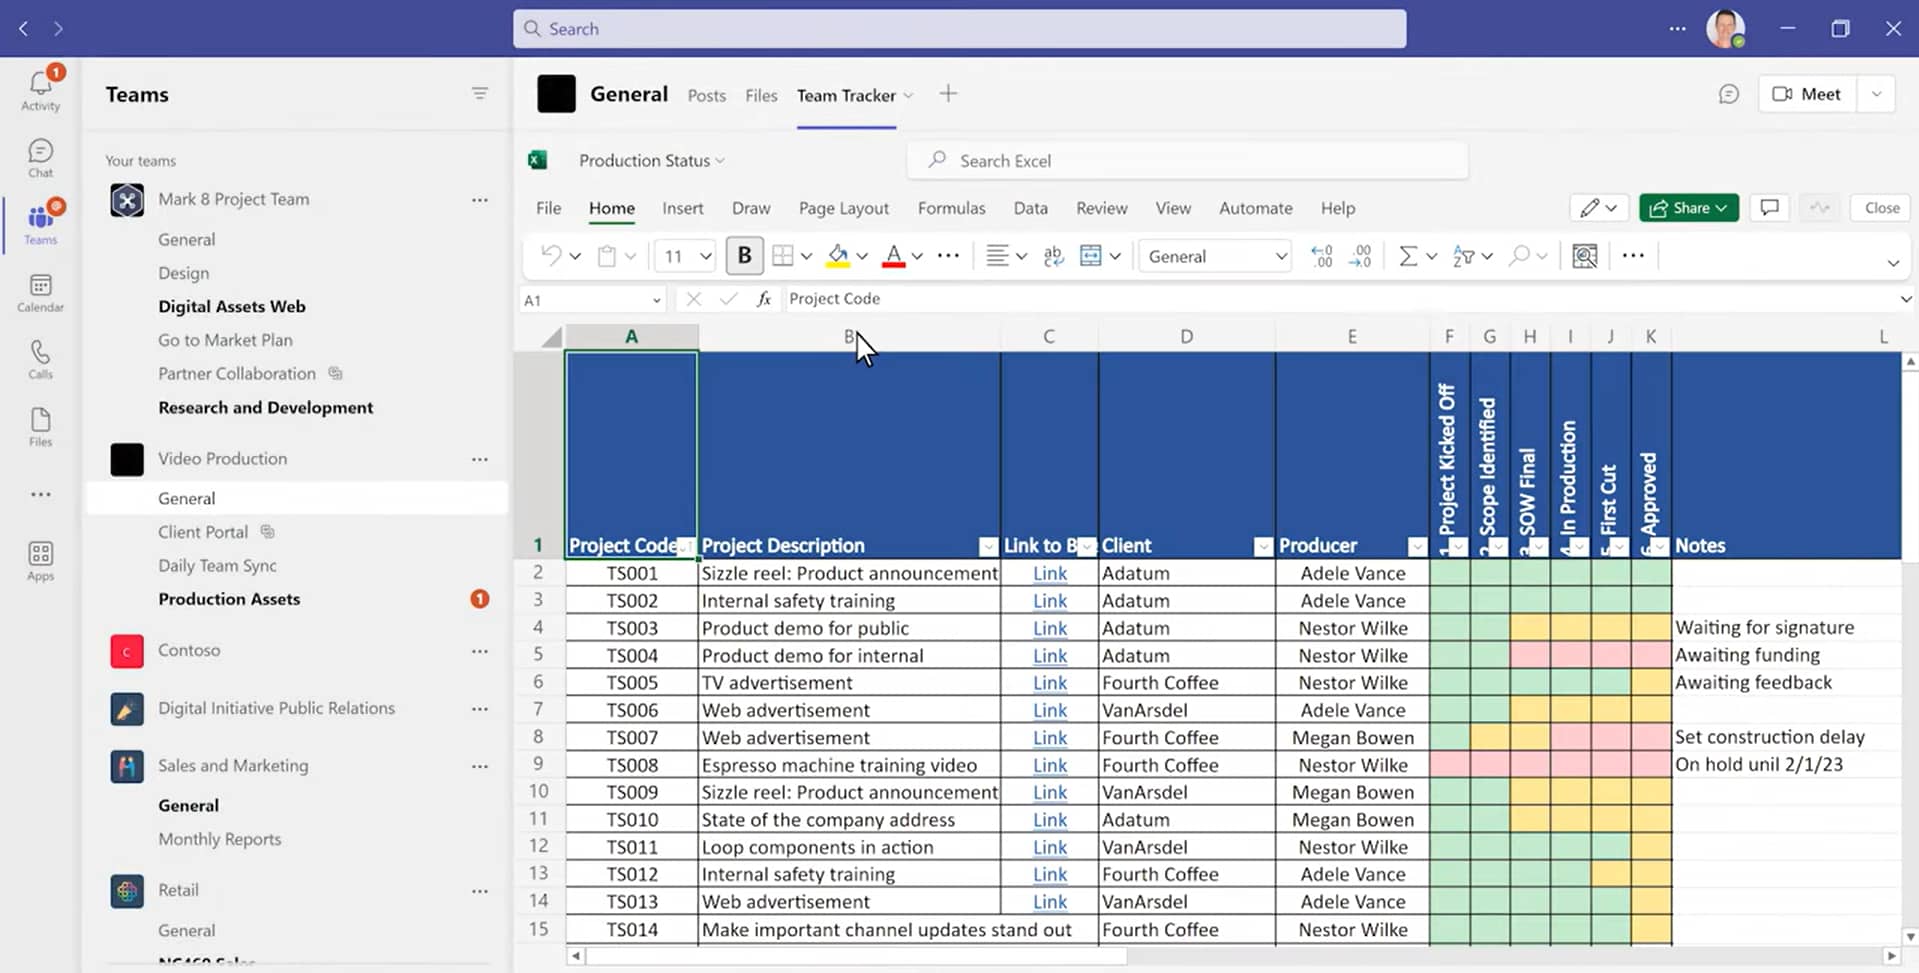The image size is (1919, 973).
Task: Click the Borders icon in ribbon
Action: (783, 256)
